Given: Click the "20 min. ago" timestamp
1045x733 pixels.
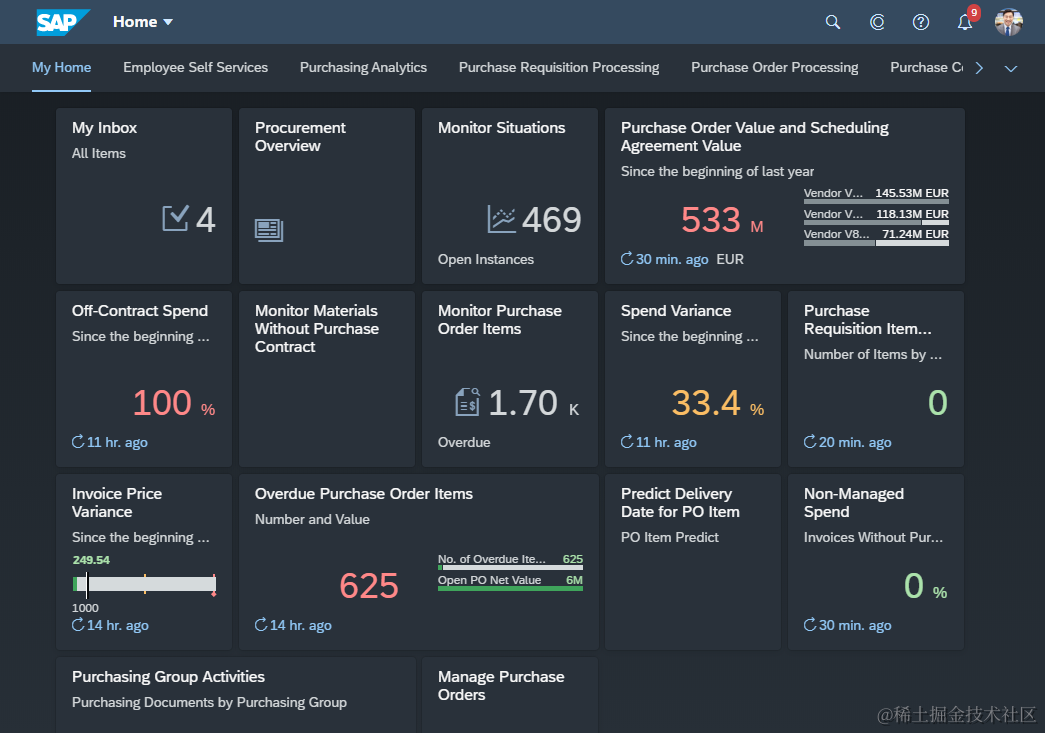Looking at the screenshot, I should (855, 442).
